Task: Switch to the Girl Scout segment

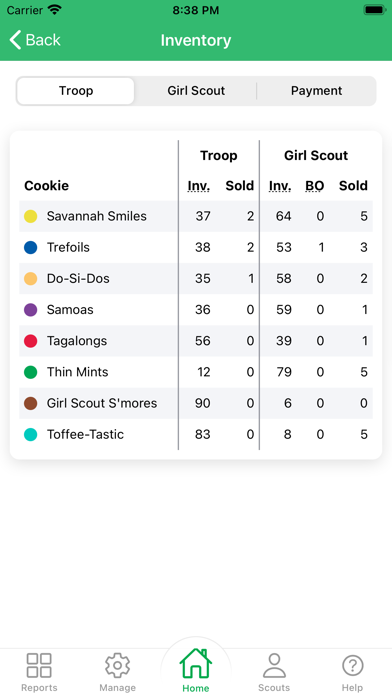Action: click(x=196, y=91)
